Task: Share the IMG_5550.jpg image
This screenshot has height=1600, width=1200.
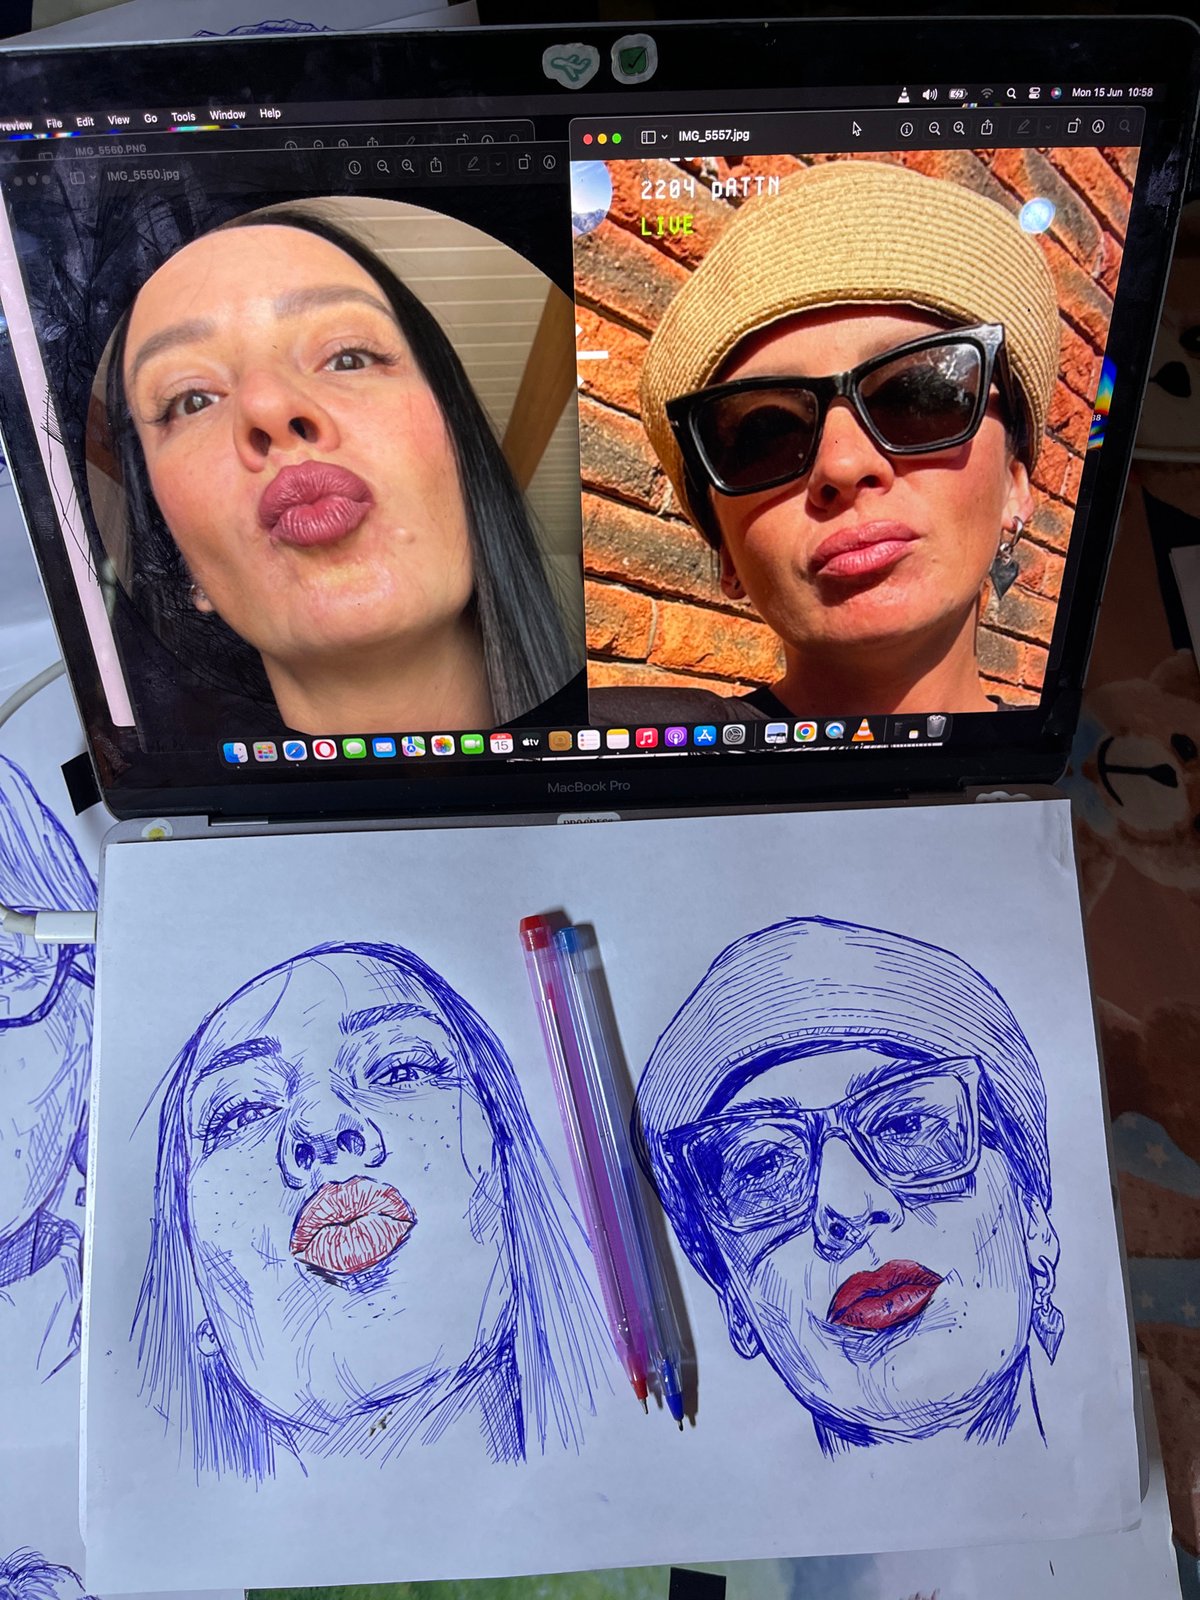Action: tap(436, 165)
